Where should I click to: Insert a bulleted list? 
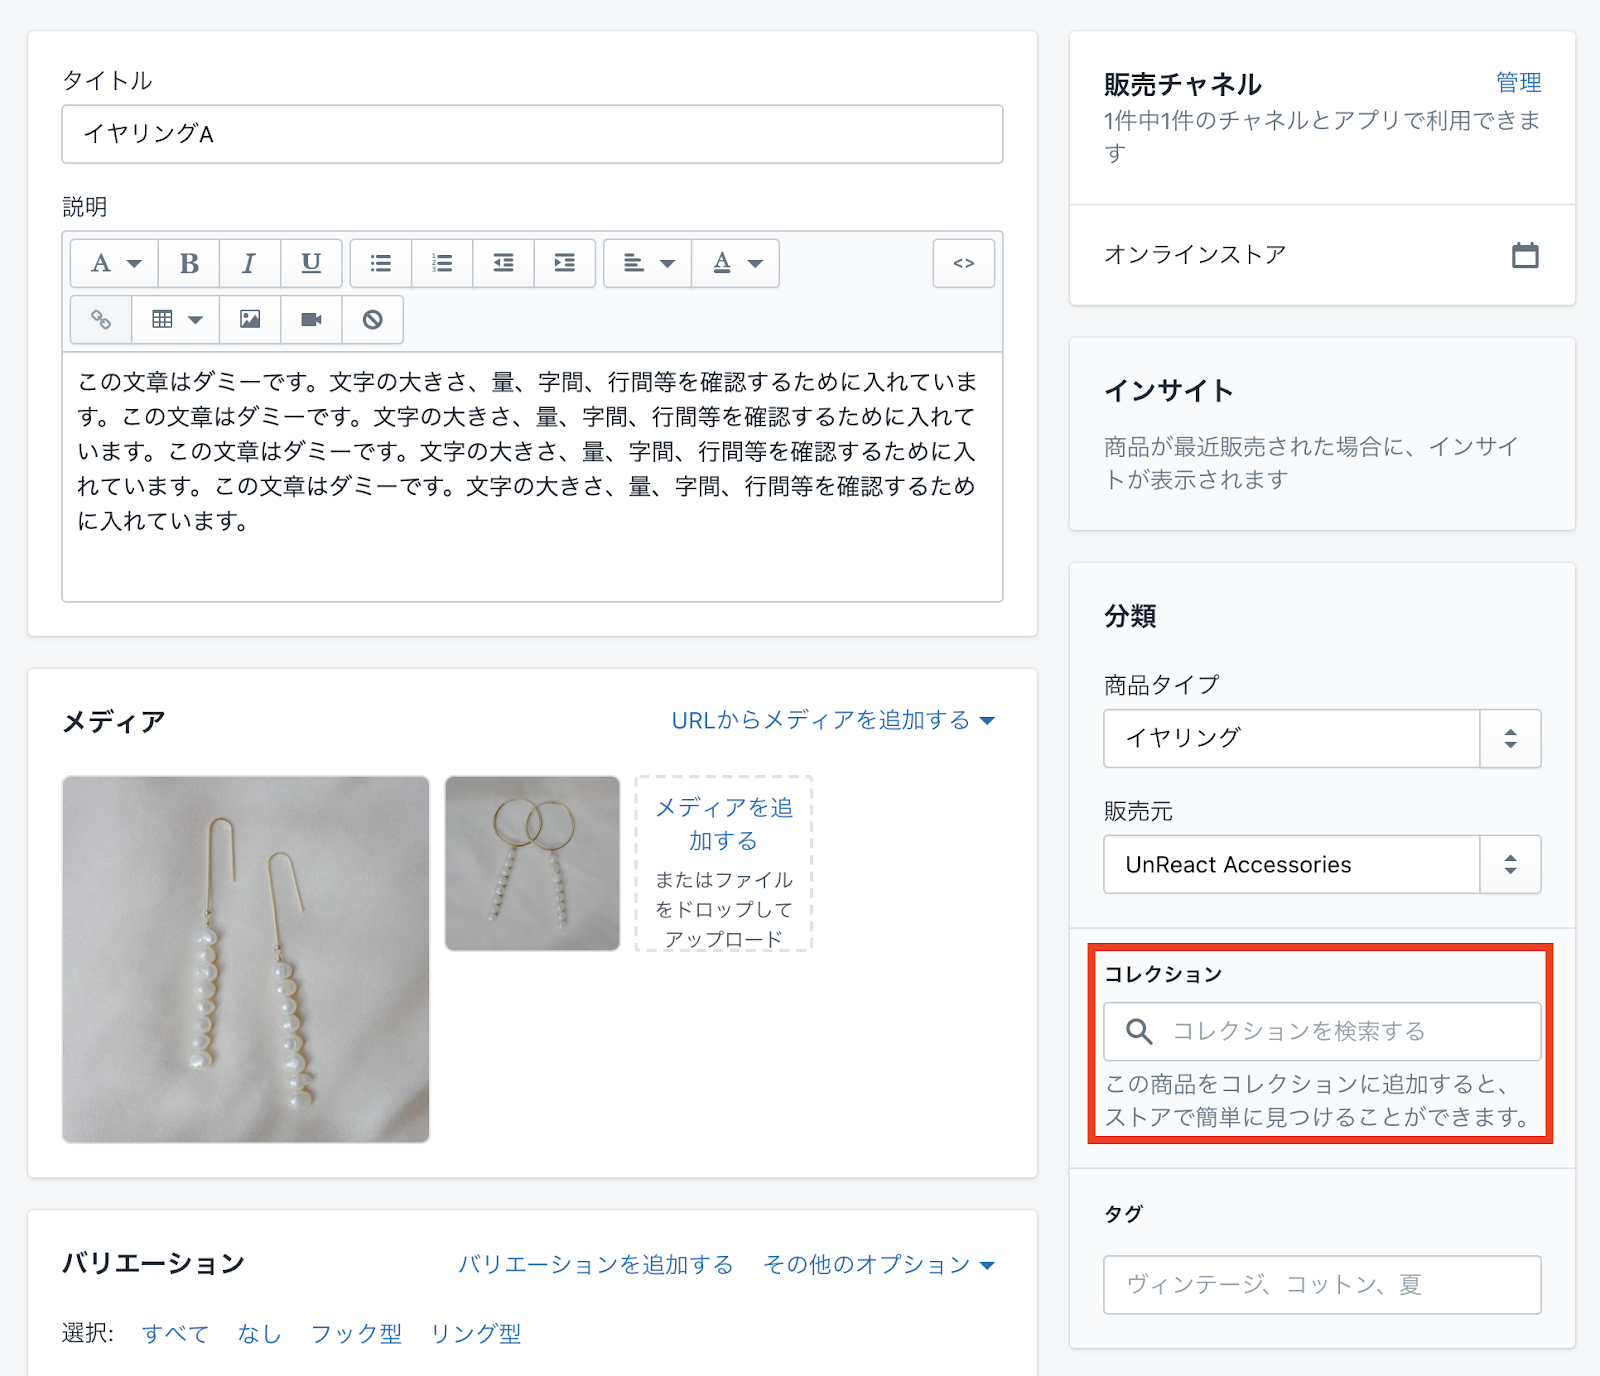point(381,264)
